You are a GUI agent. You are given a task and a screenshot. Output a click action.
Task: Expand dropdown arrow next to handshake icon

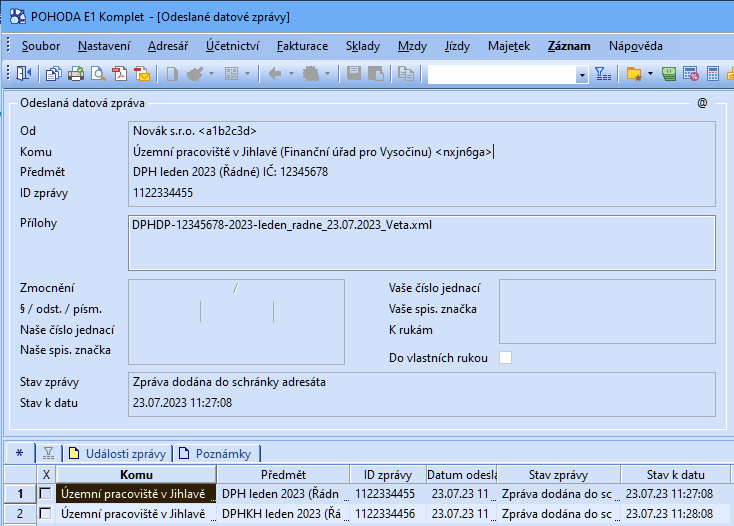[211, 73]
